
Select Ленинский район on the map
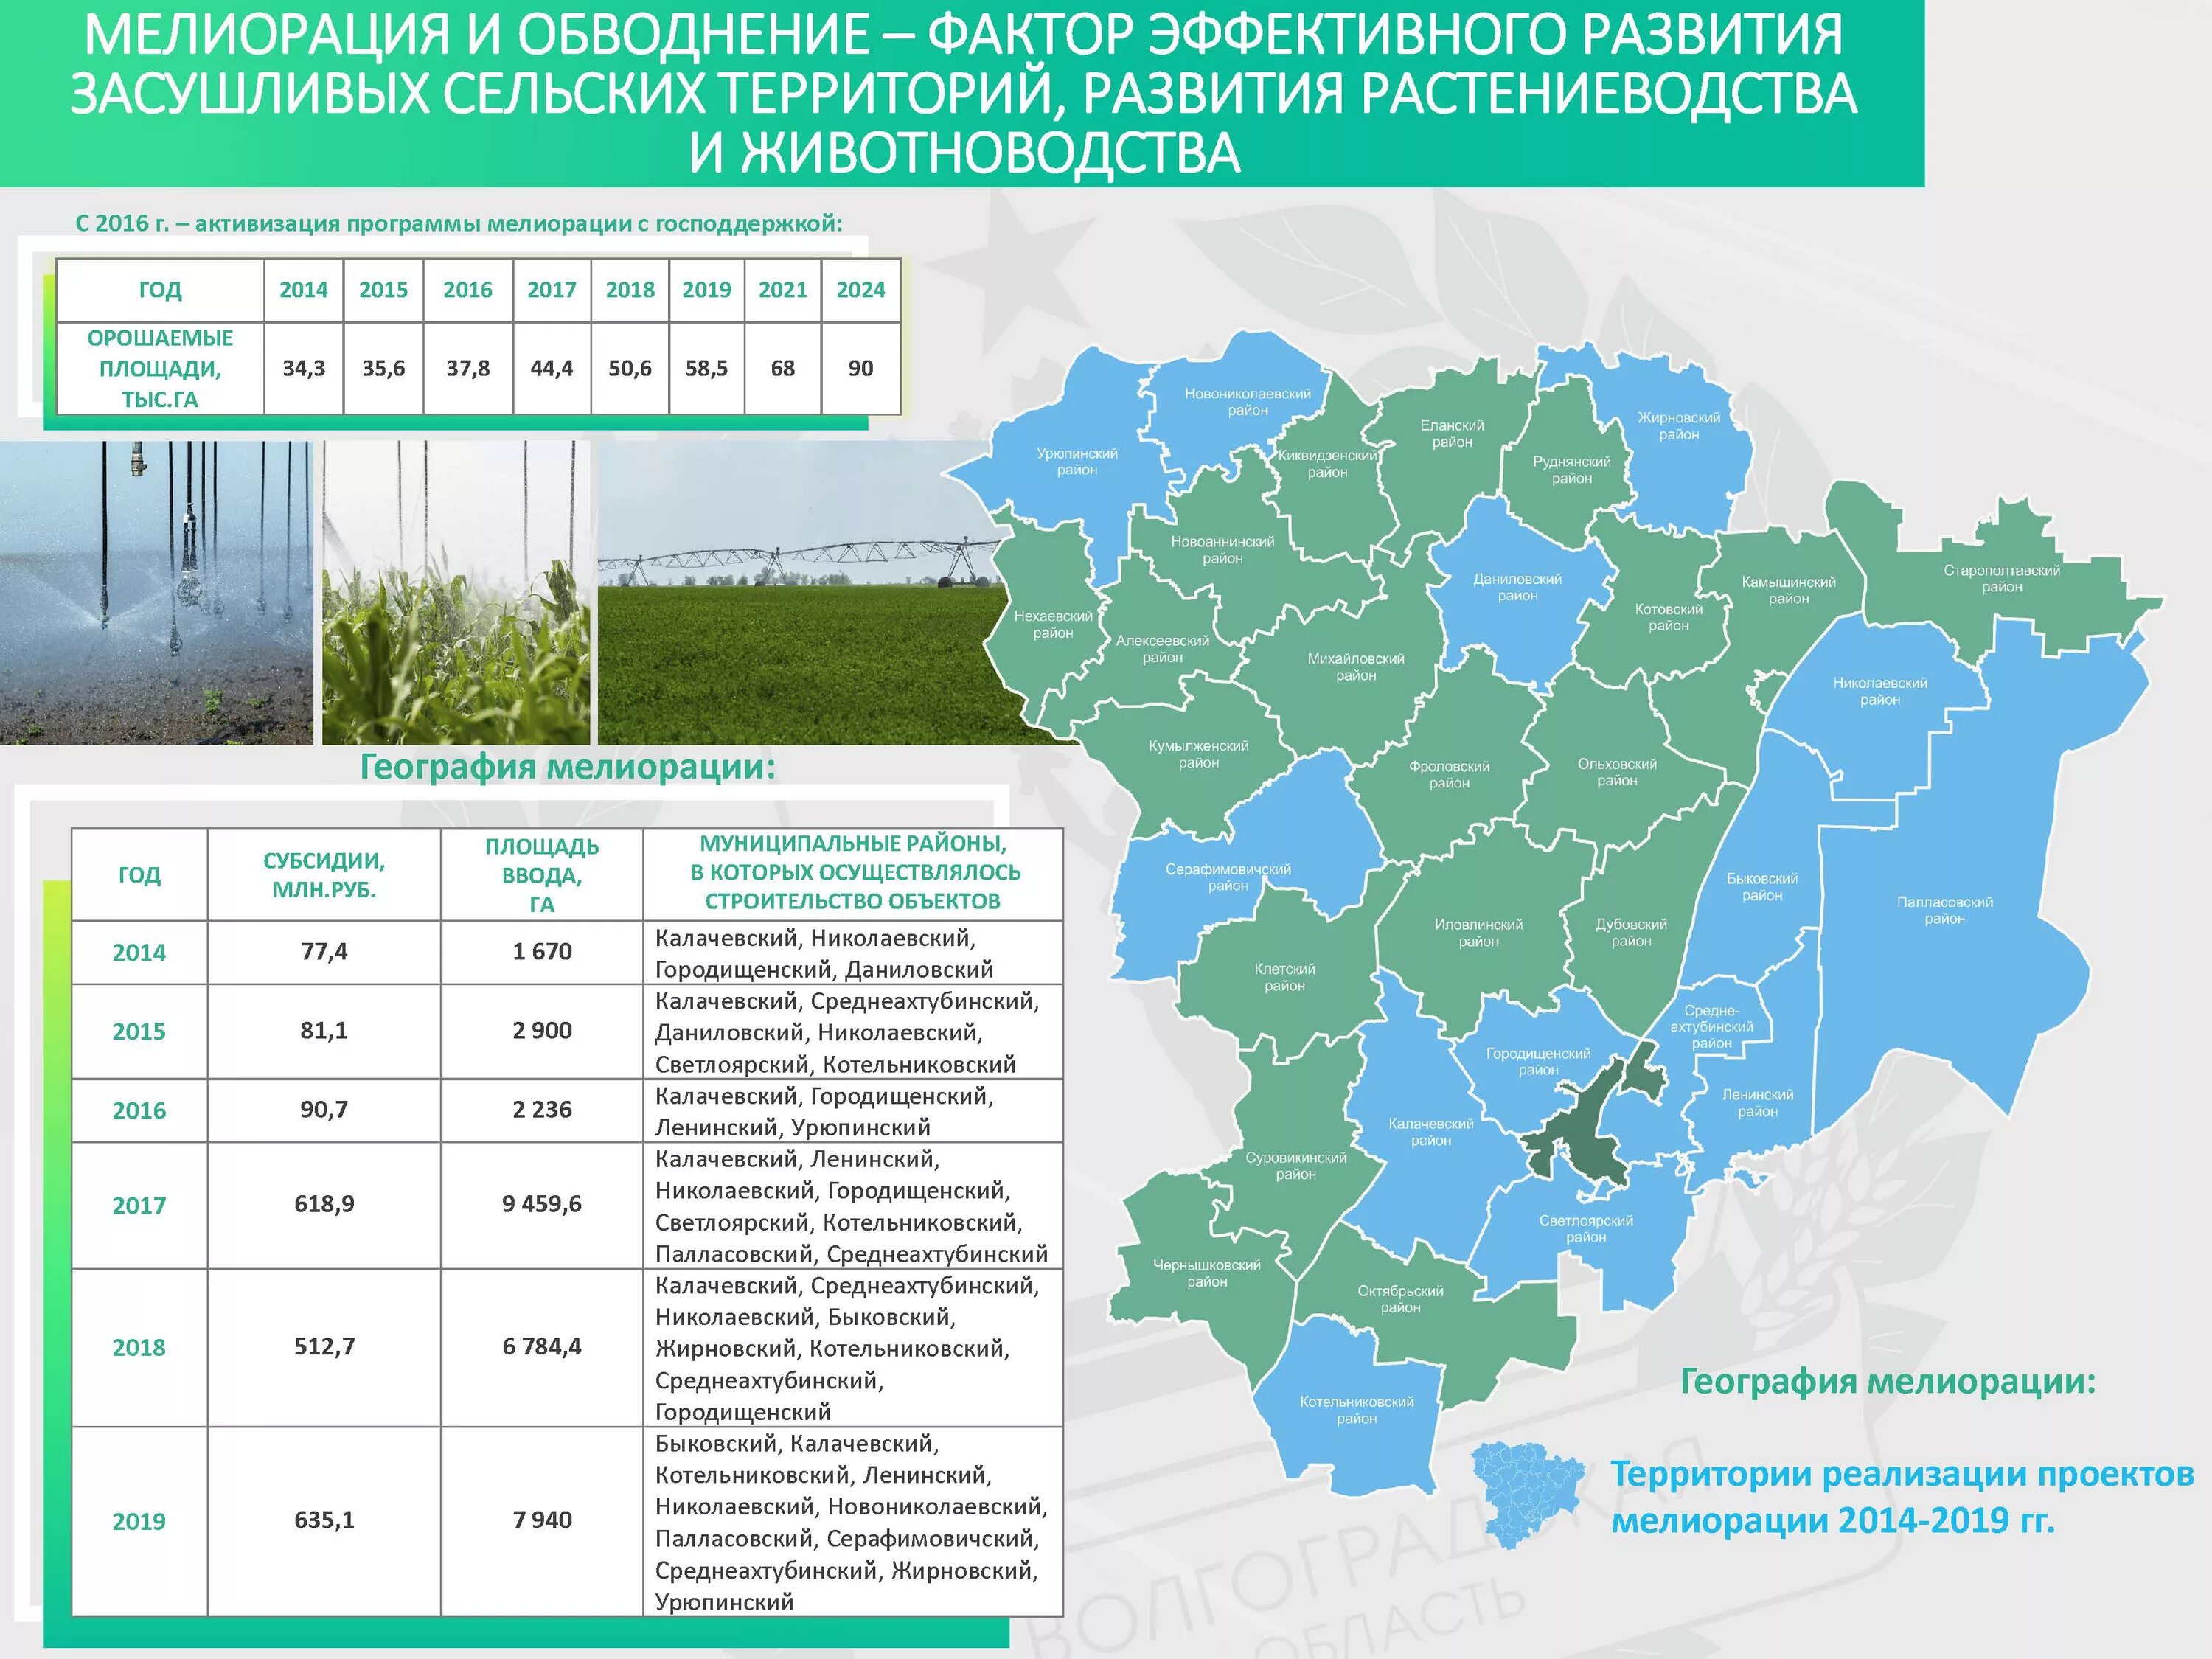tap(1757, 1102)
